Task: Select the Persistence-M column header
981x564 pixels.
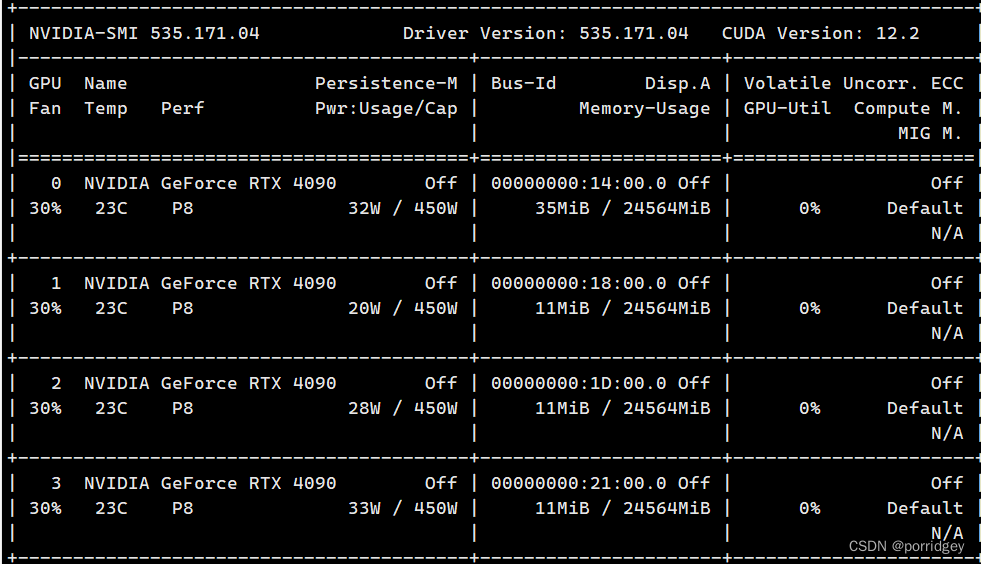Action: click(386, 83)
